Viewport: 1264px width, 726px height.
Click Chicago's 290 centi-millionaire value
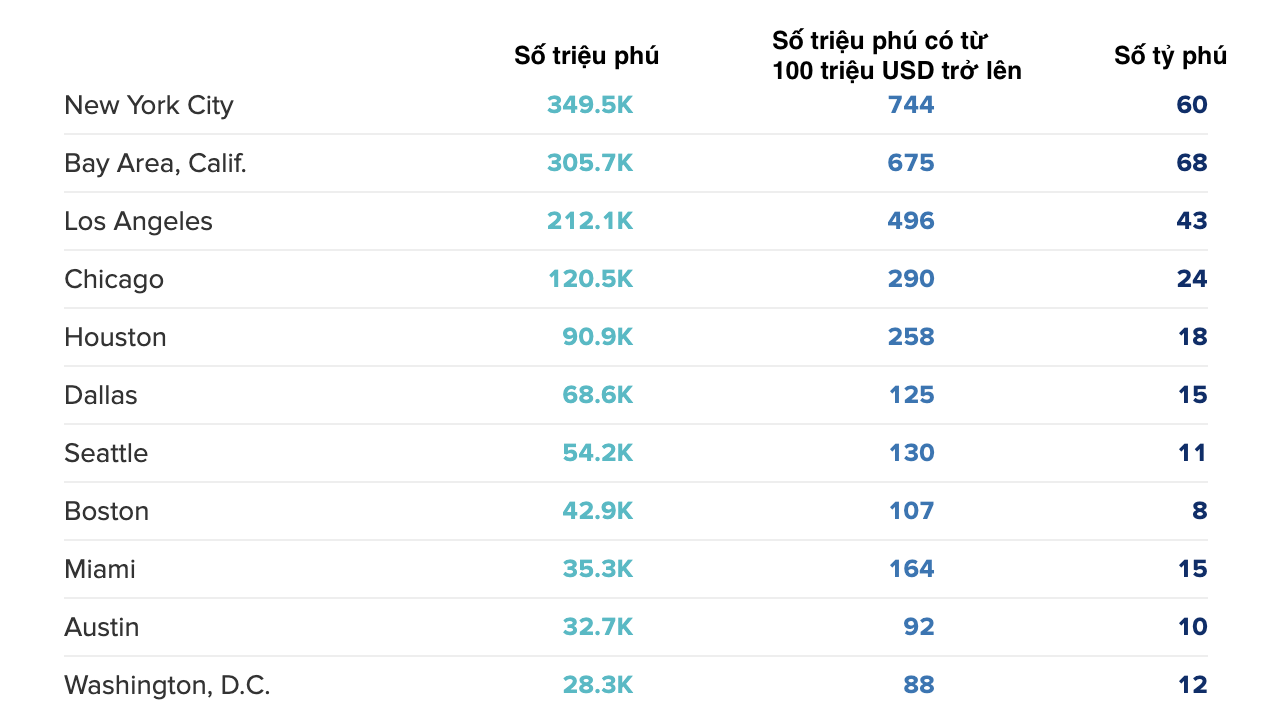click(911, 279)
